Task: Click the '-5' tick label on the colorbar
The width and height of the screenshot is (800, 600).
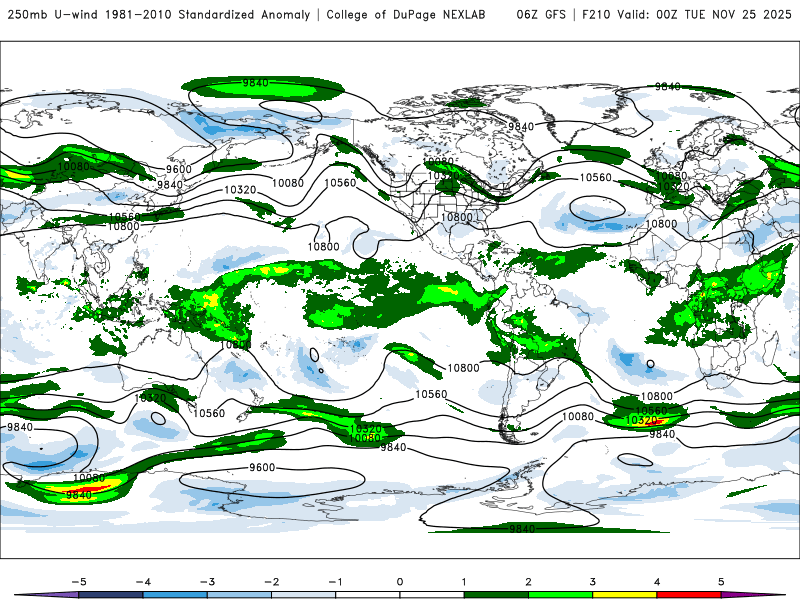Action: (x=79, y=582)
